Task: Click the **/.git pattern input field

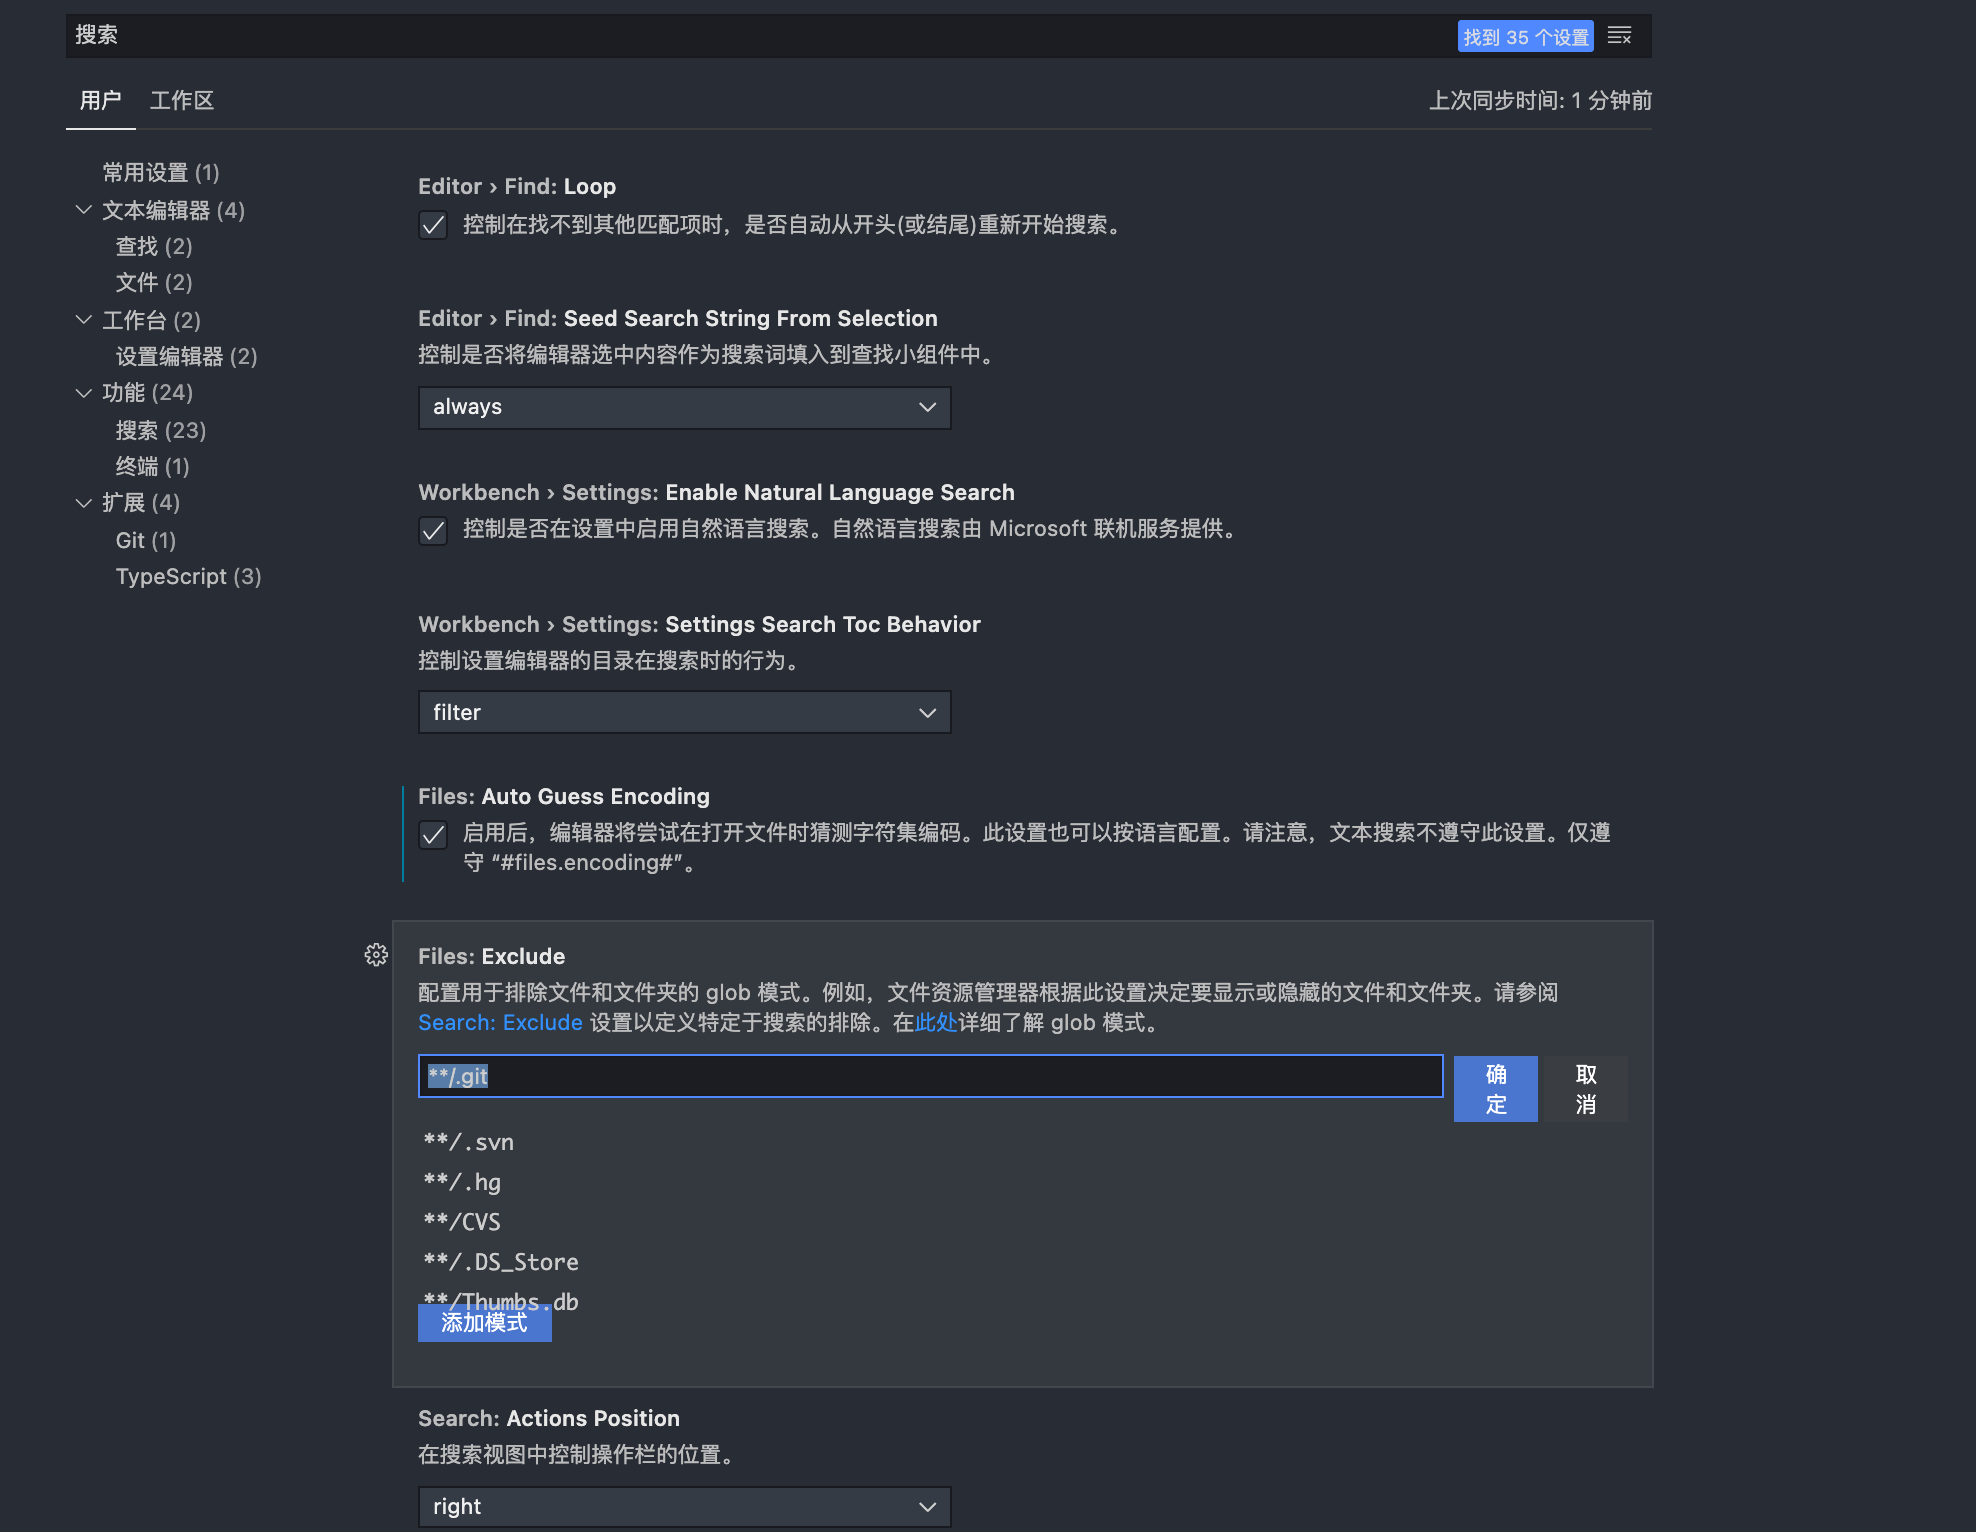Action: coord(930,1076)
